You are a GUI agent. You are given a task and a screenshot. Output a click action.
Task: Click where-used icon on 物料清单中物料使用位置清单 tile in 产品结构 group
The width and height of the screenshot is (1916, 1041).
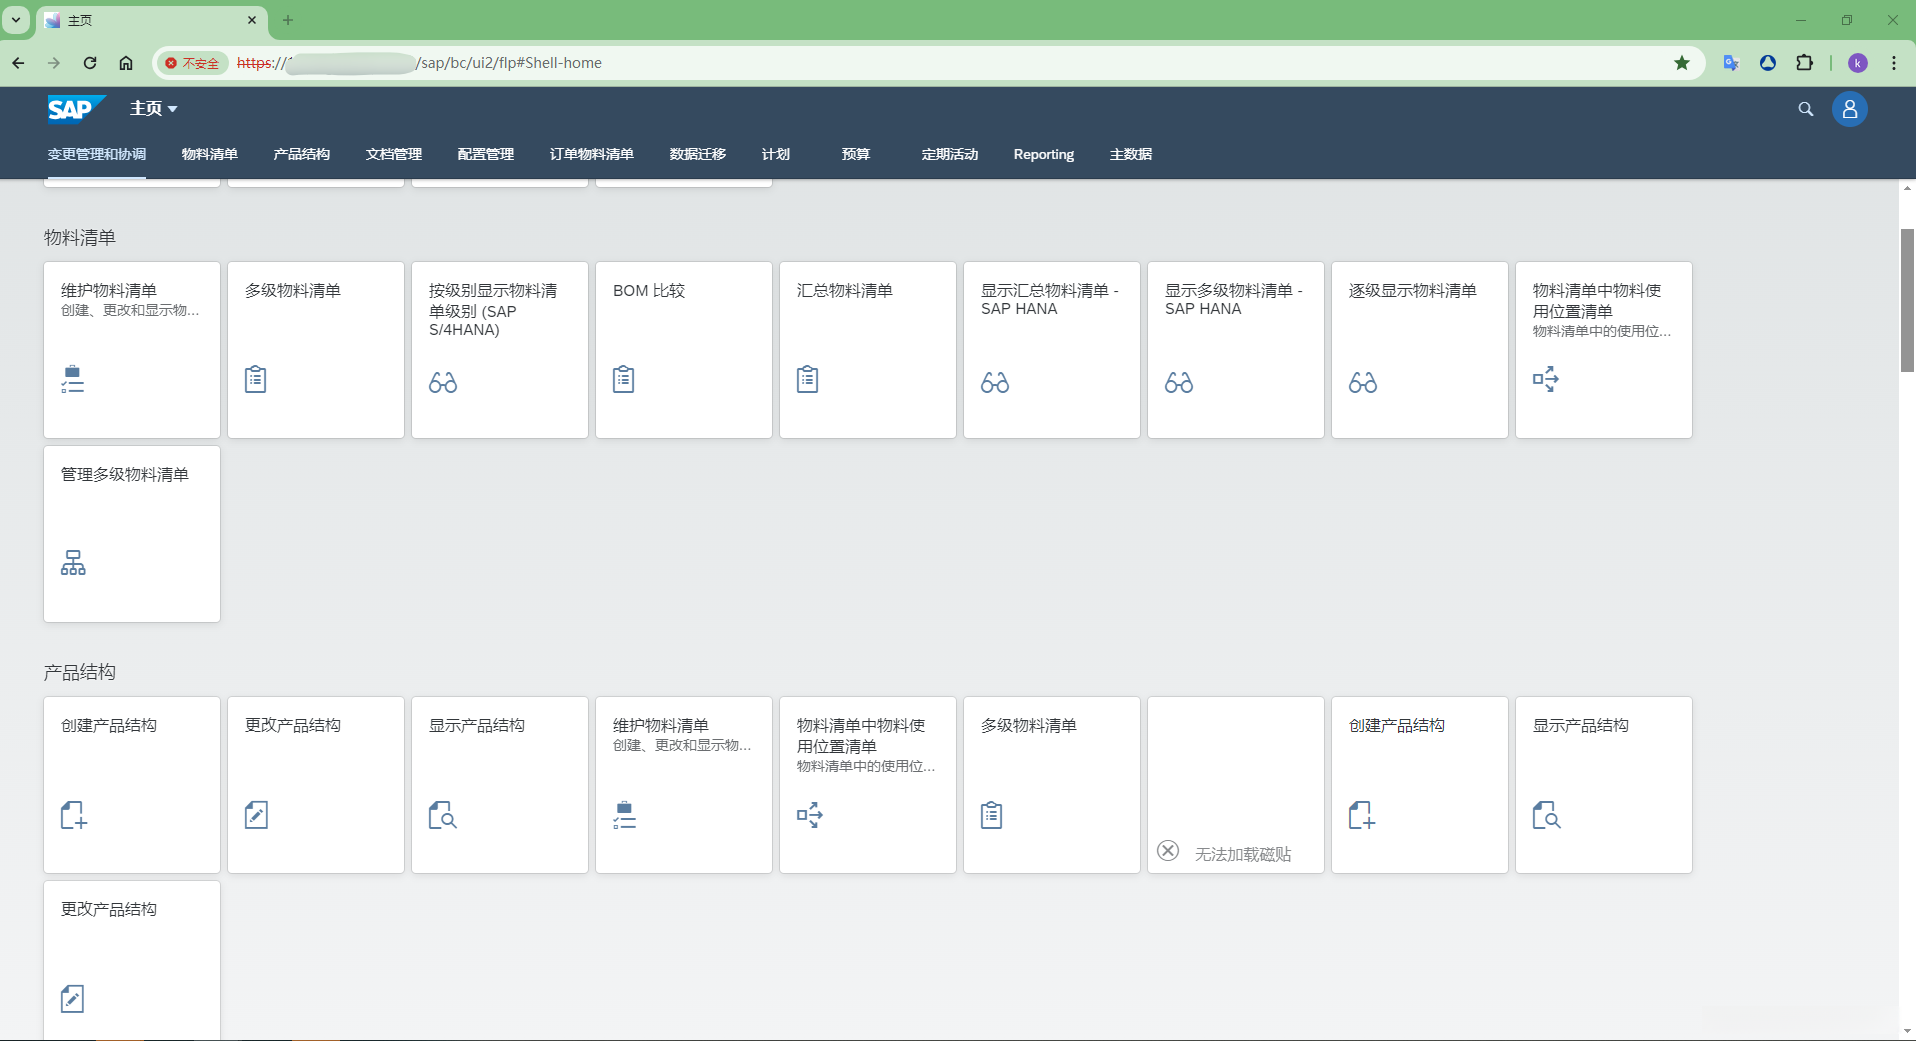coord(810,815)
